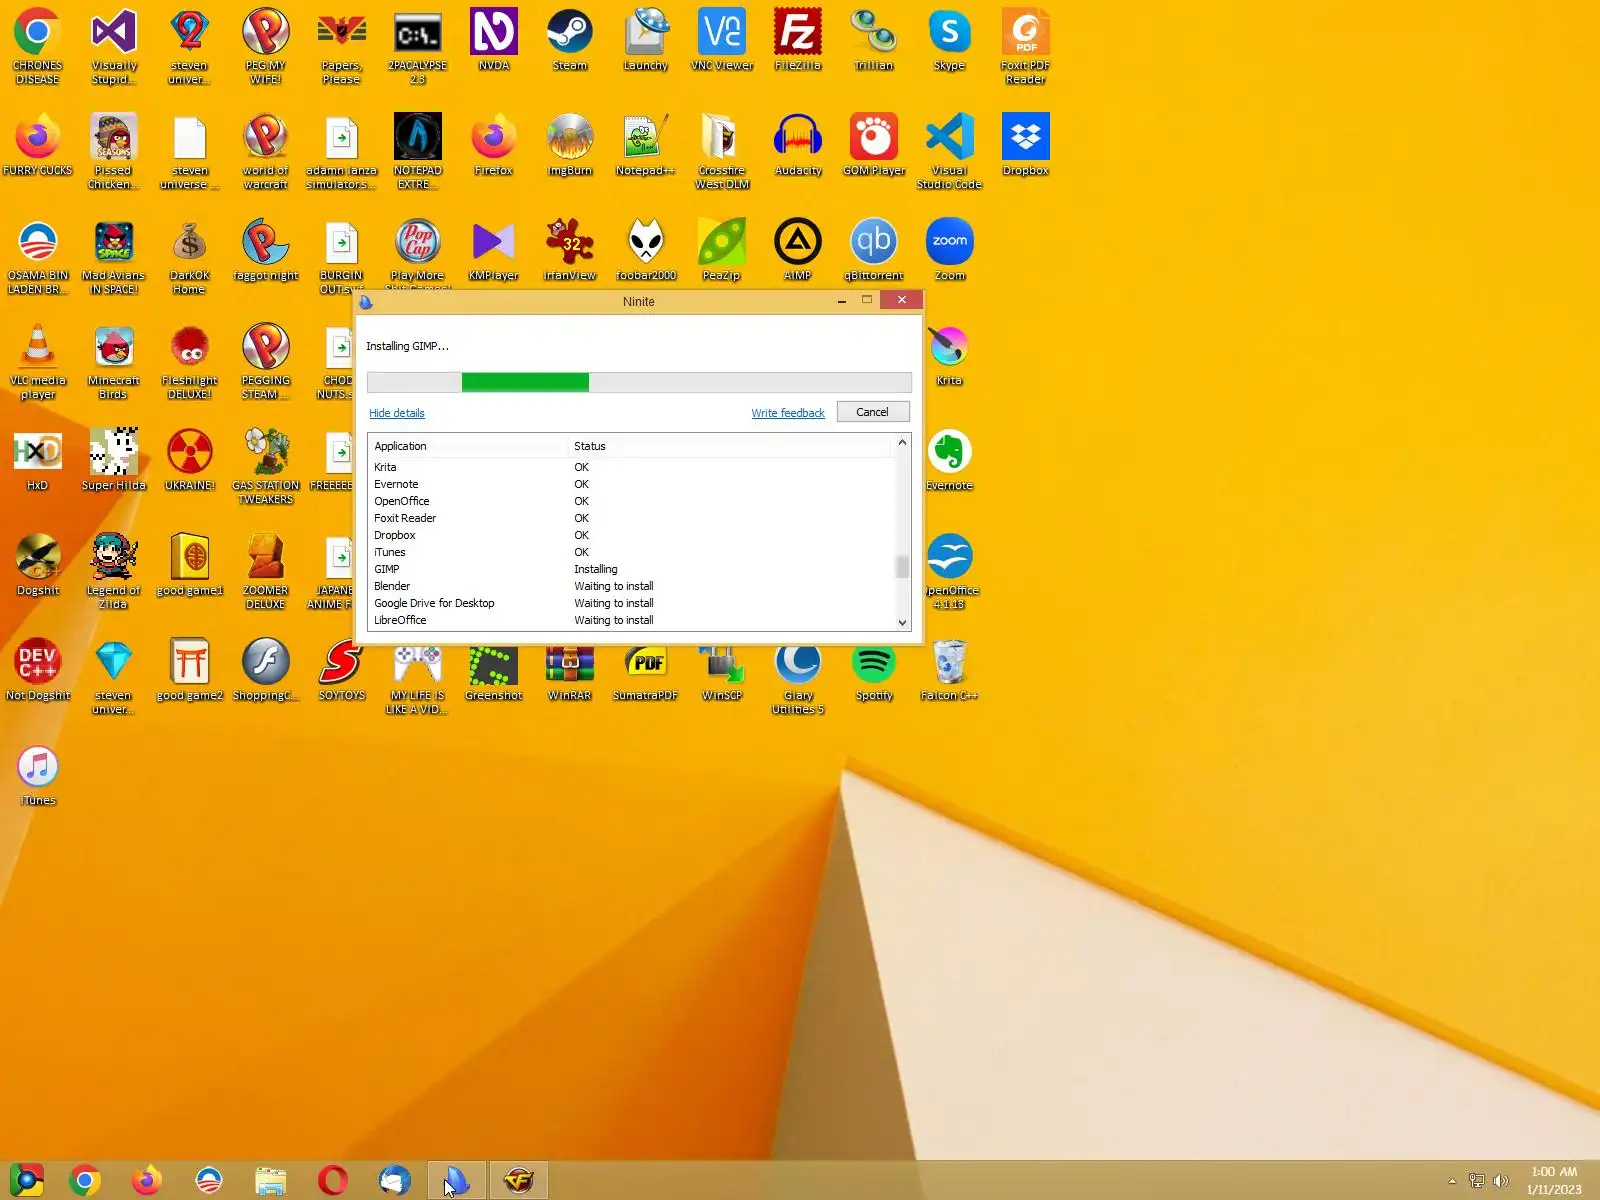Screen dimensions: 1600x1200
Task: Select the GOM Player desktop icon
Action: [874, 145]
